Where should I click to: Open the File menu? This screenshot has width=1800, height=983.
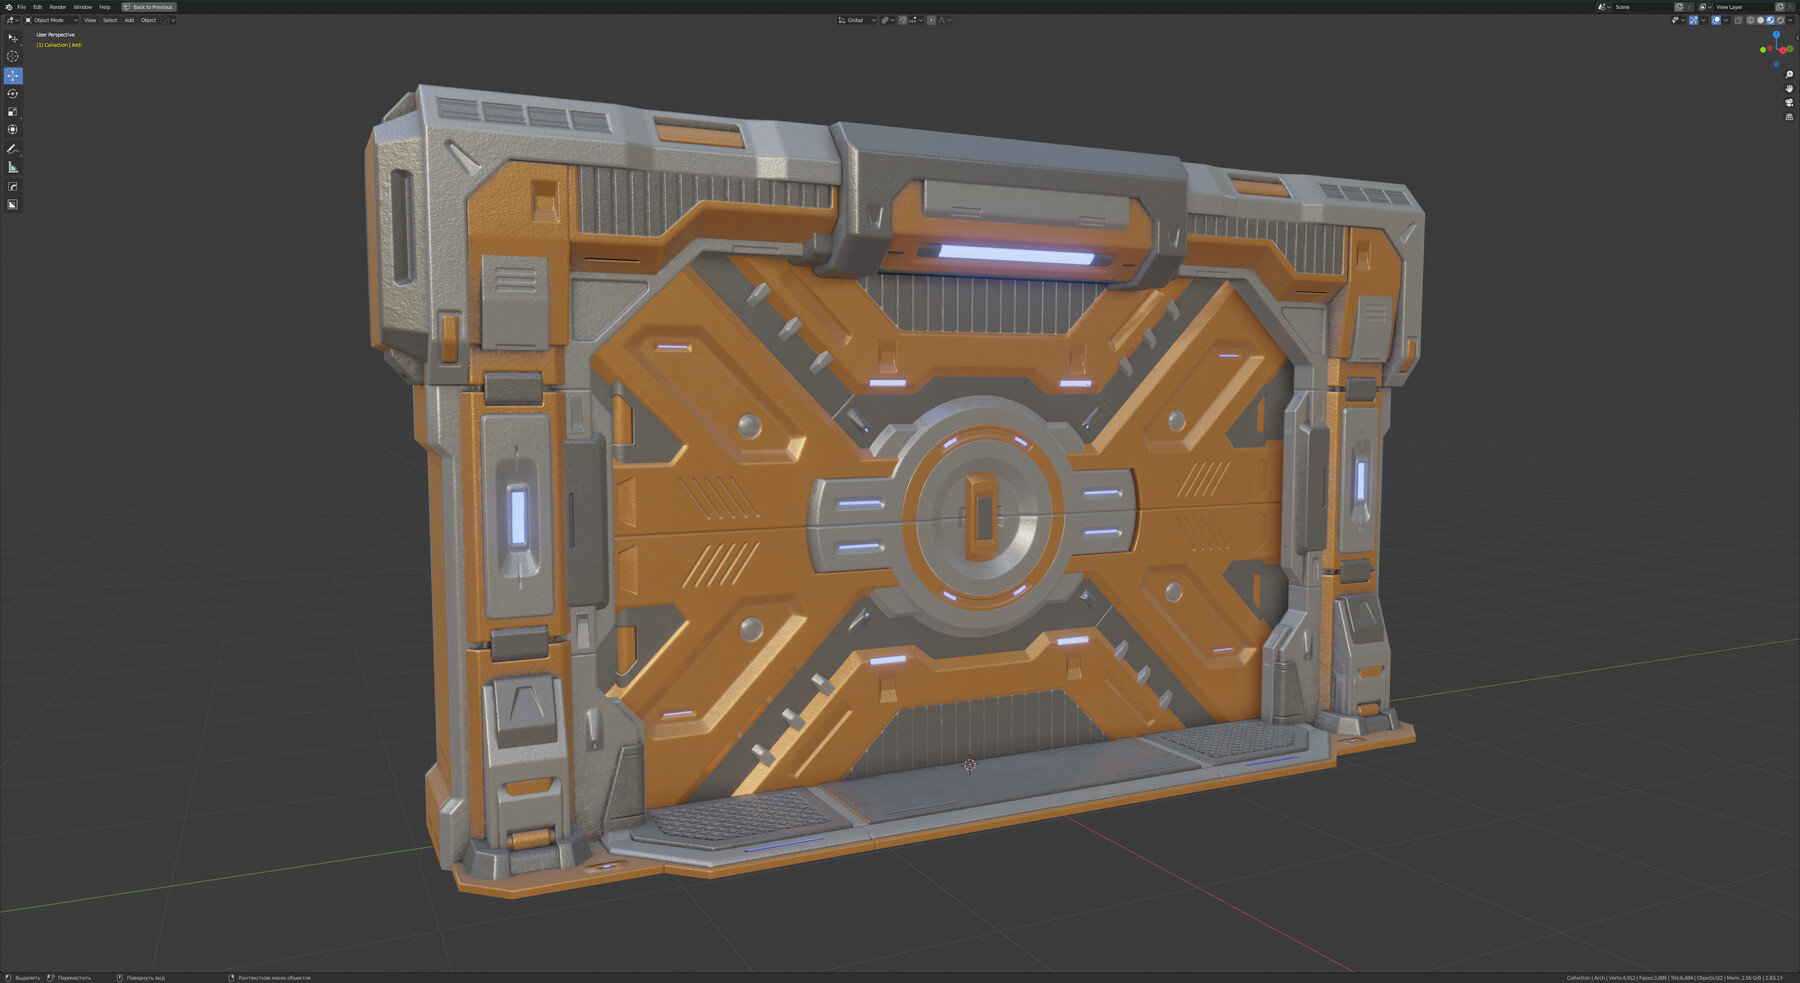[x=21, y=7]
